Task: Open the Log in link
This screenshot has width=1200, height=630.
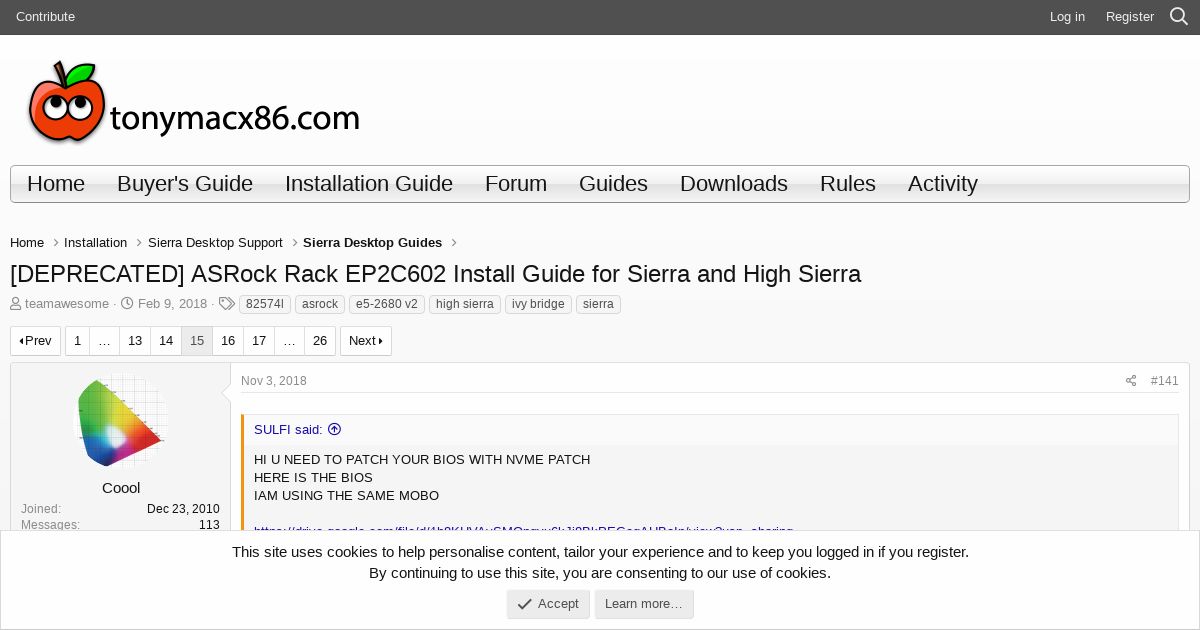Action: point(1067,16)
